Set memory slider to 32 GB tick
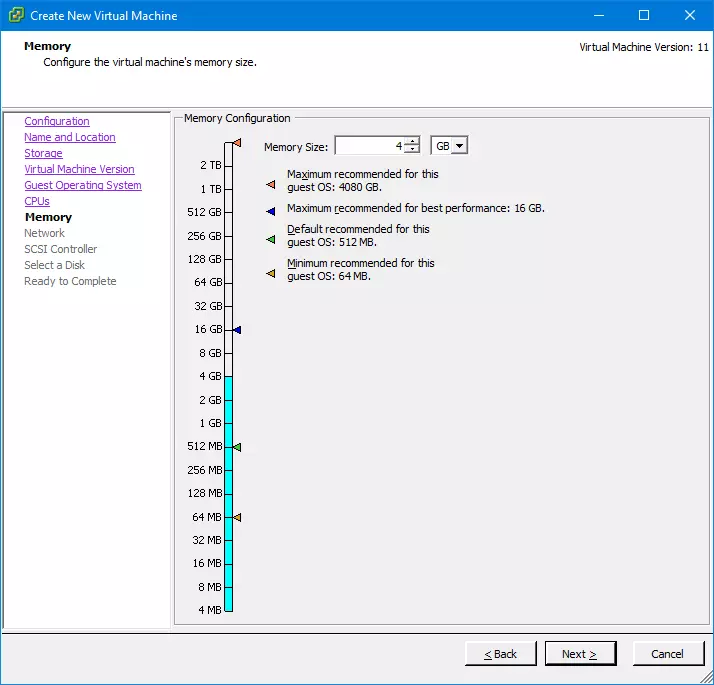 228,306
